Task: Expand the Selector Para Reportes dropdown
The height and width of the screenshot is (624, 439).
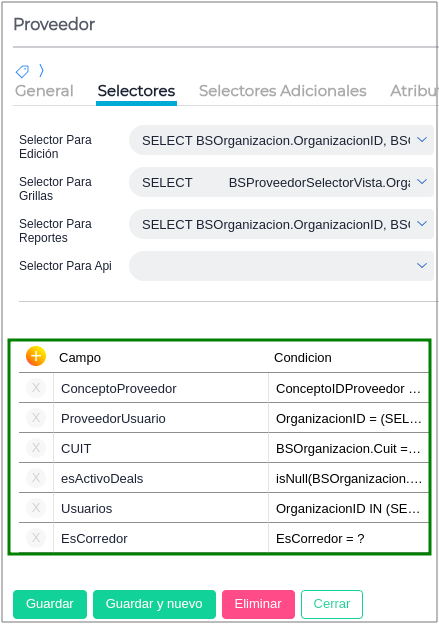Action: [422, 224]
